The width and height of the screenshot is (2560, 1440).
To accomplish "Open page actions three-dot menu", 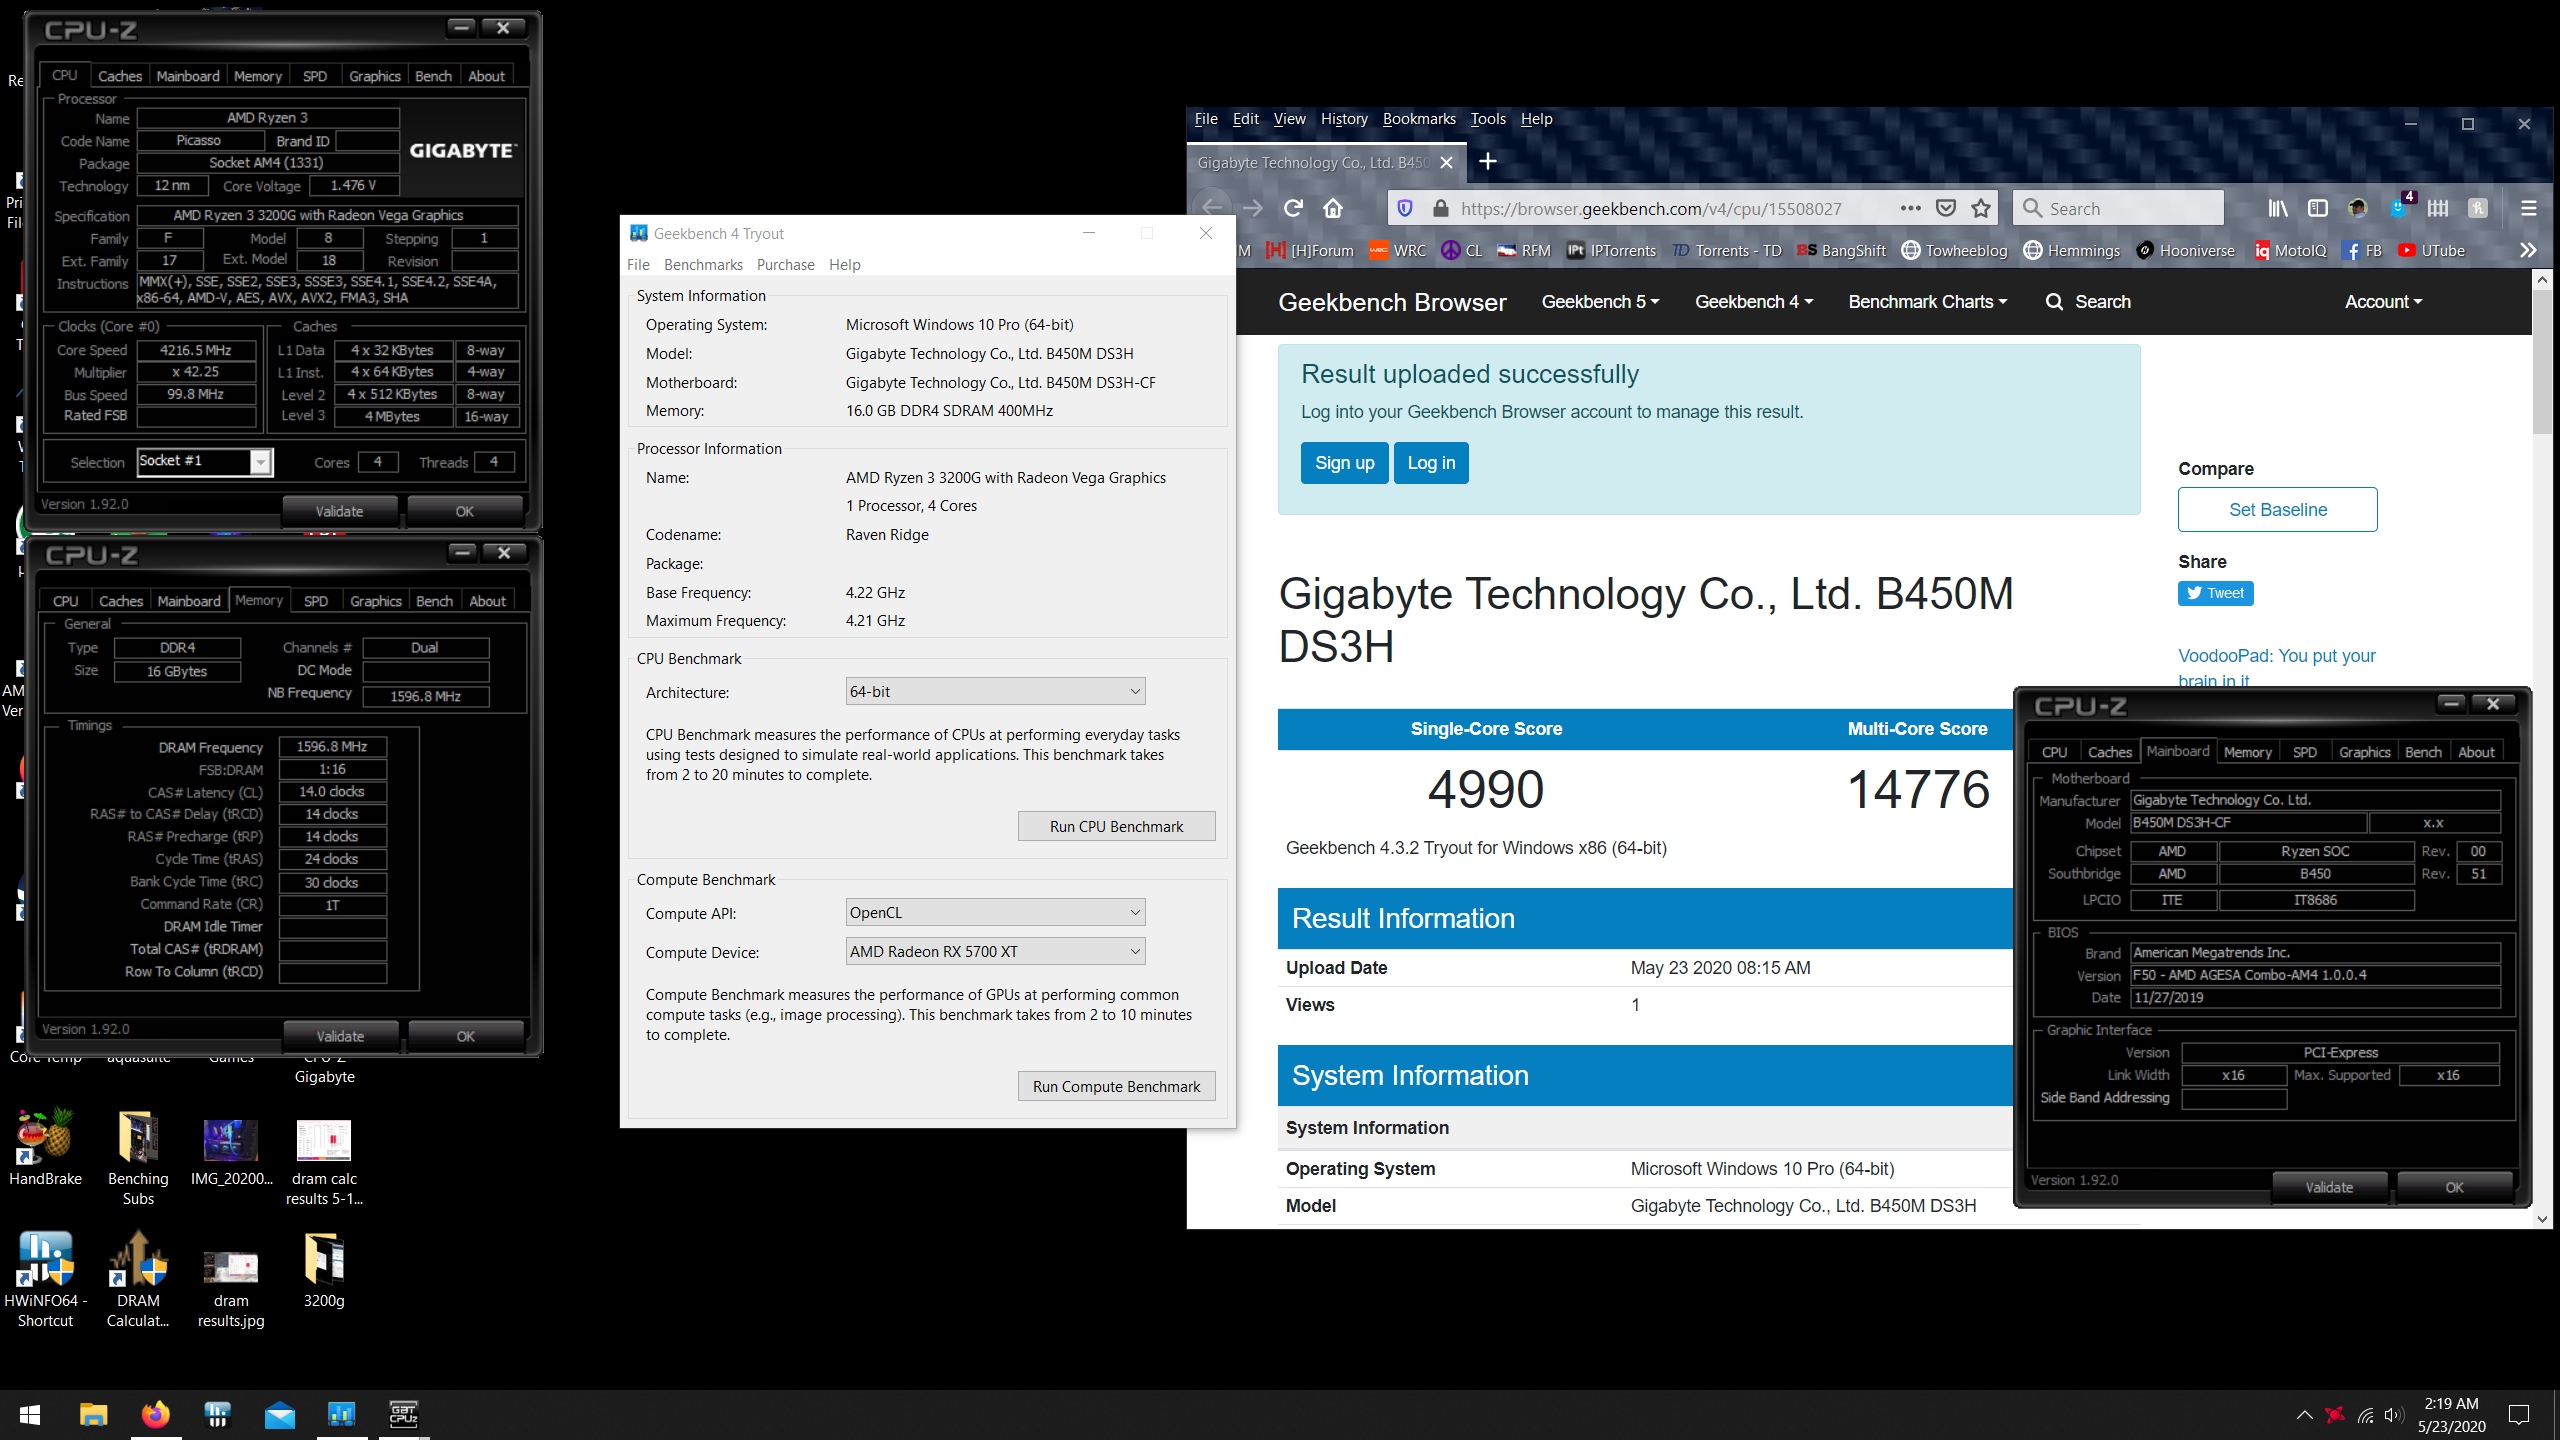I will (1910, 208).
